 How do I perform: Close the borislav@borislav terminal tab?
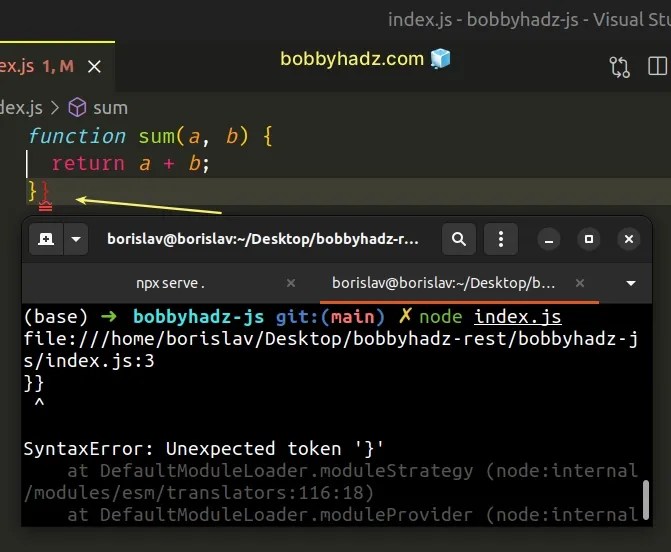point(580,283)
